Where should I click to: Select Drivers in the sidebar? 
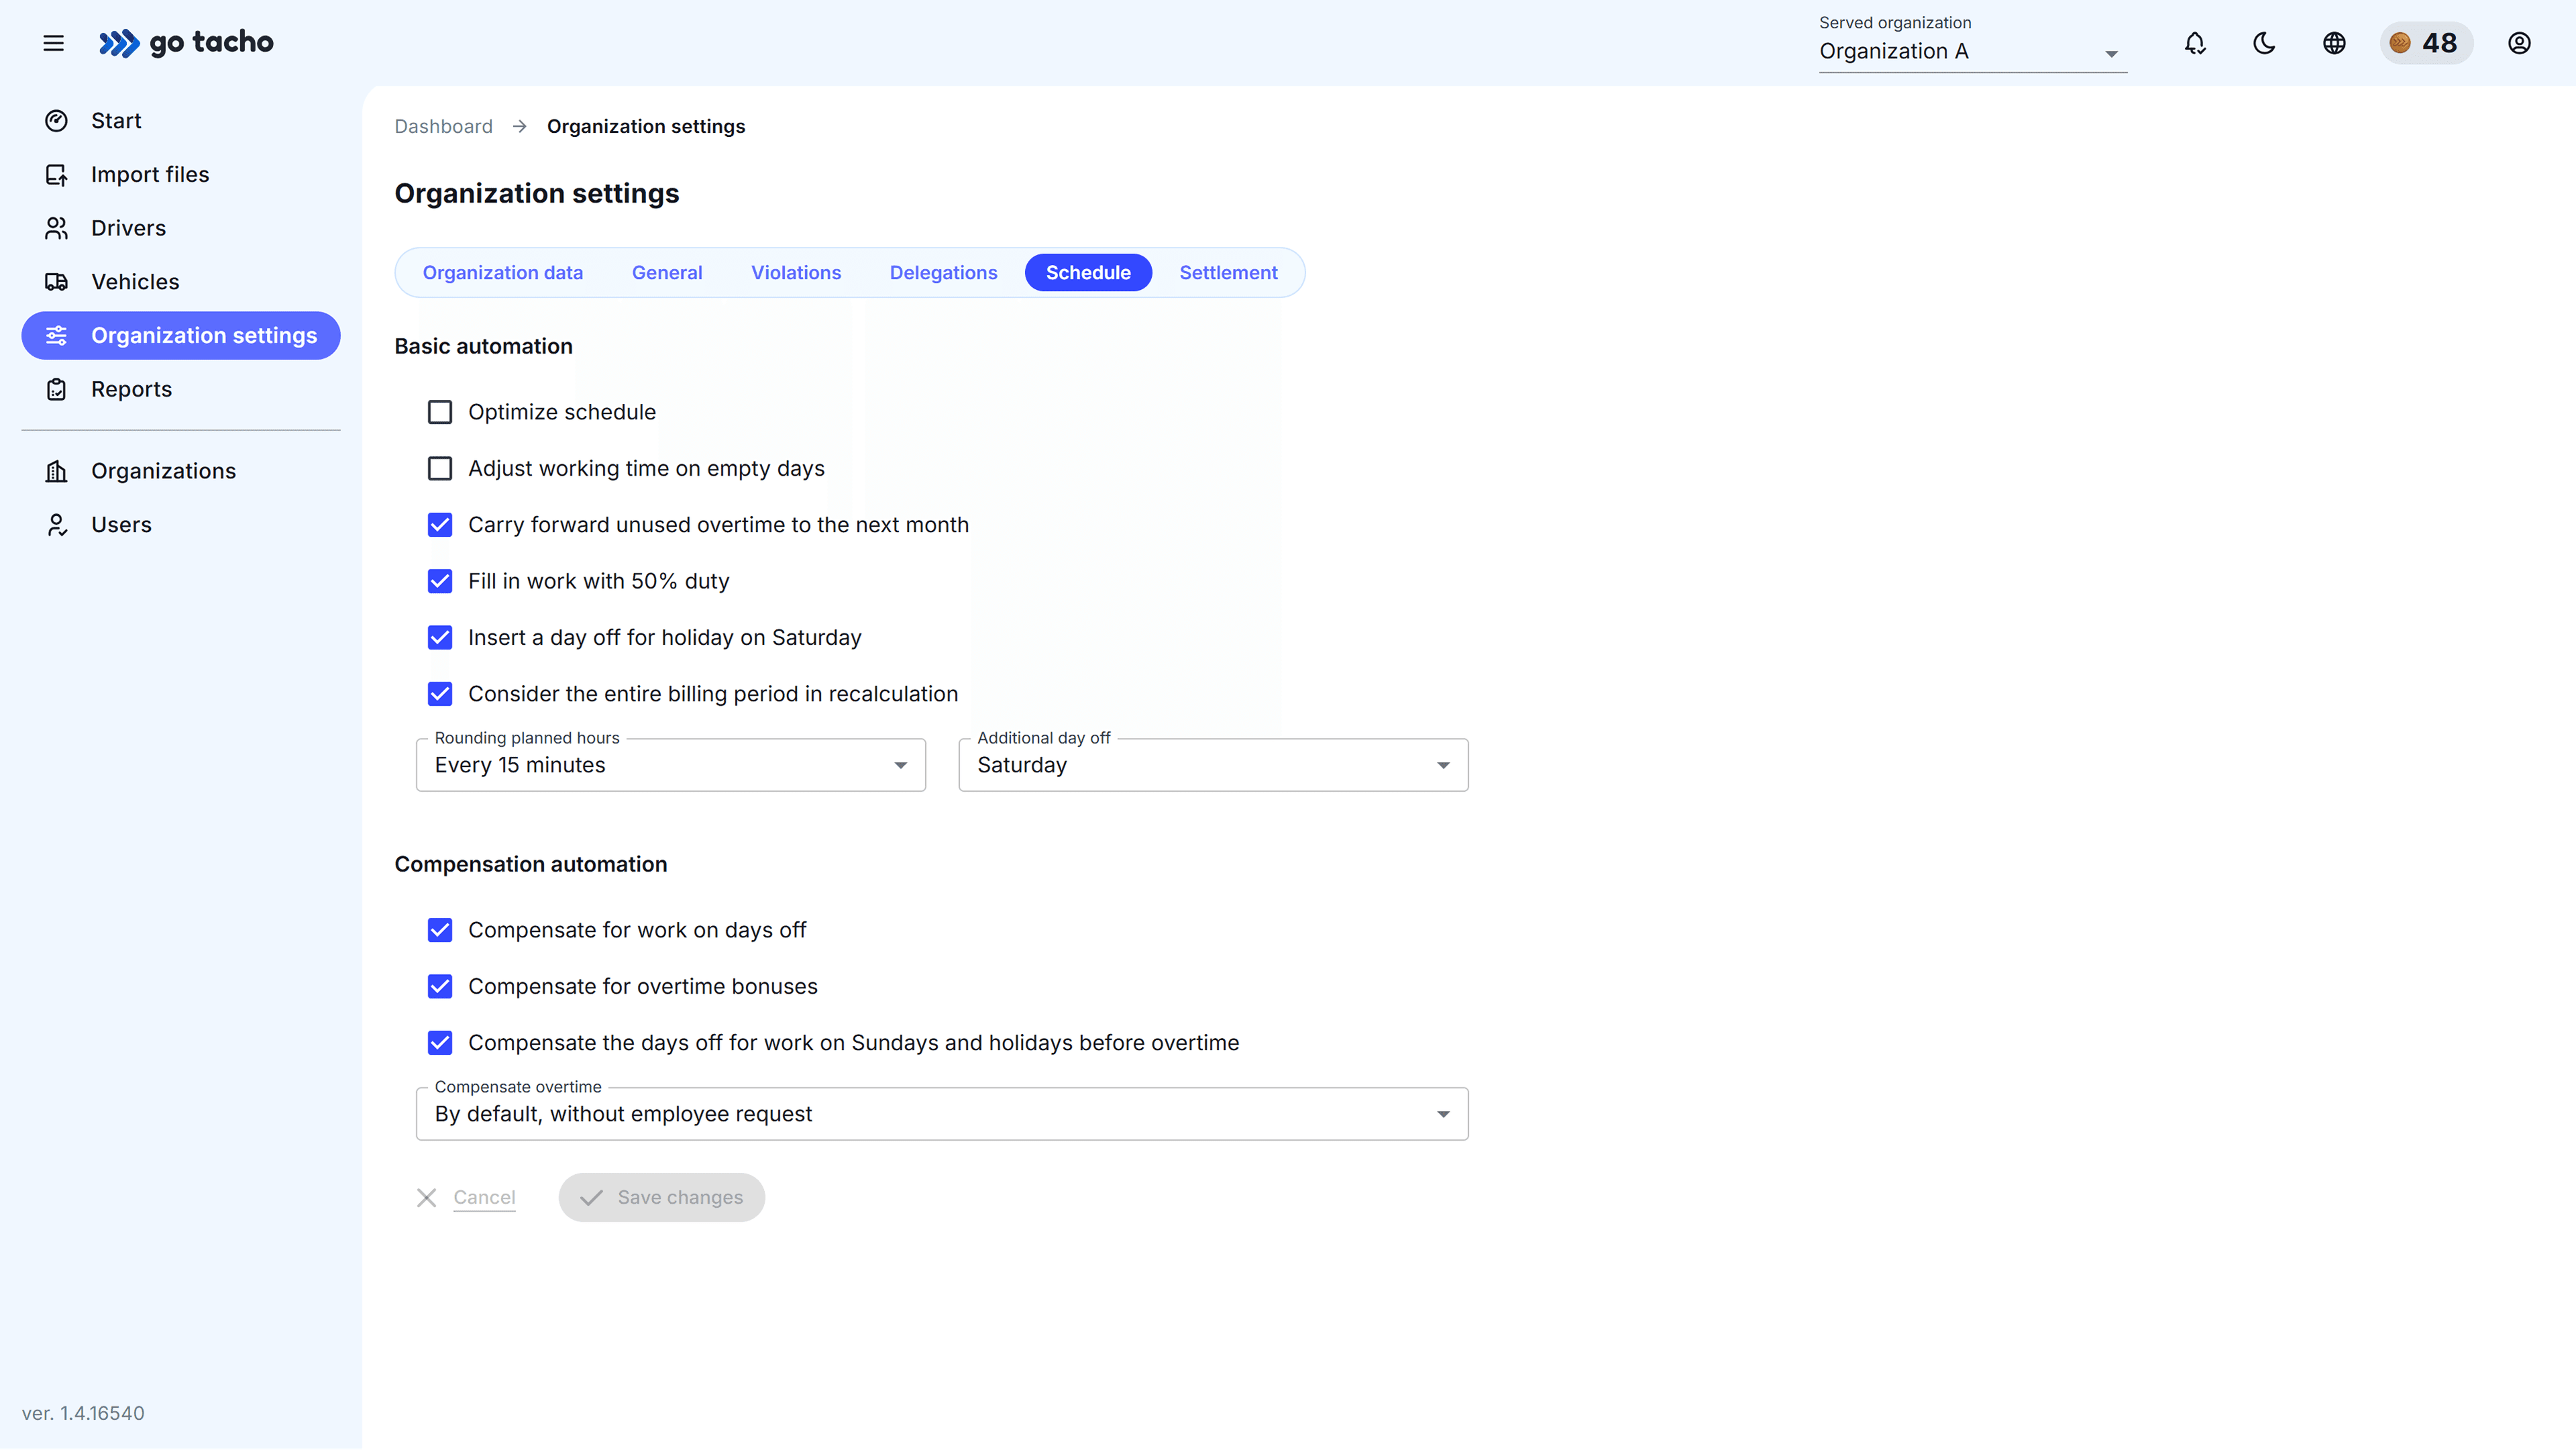pyautogui.click(x=128, y=228)
